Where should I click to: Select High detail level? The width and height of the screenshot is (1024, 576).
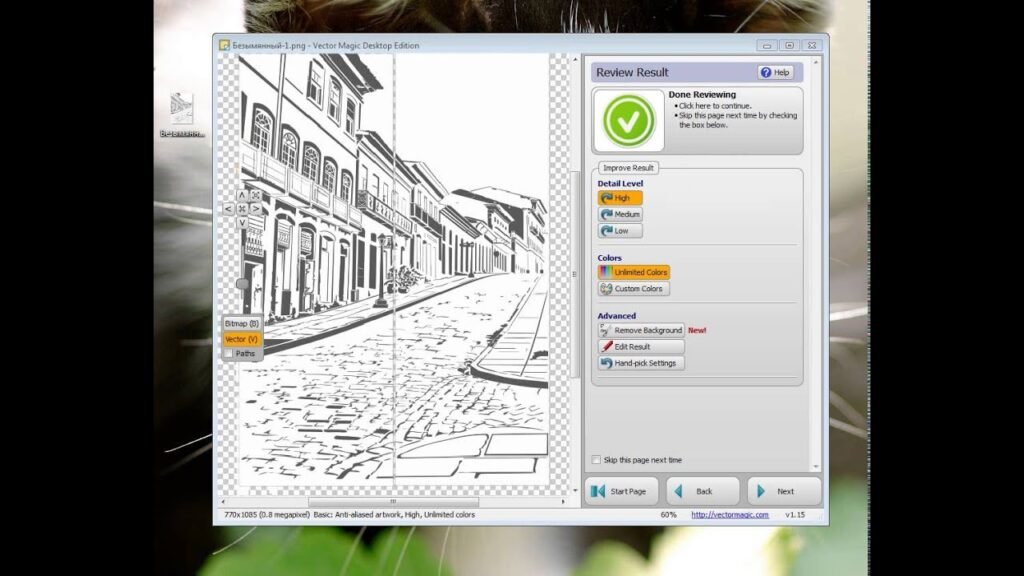point(620,198)
